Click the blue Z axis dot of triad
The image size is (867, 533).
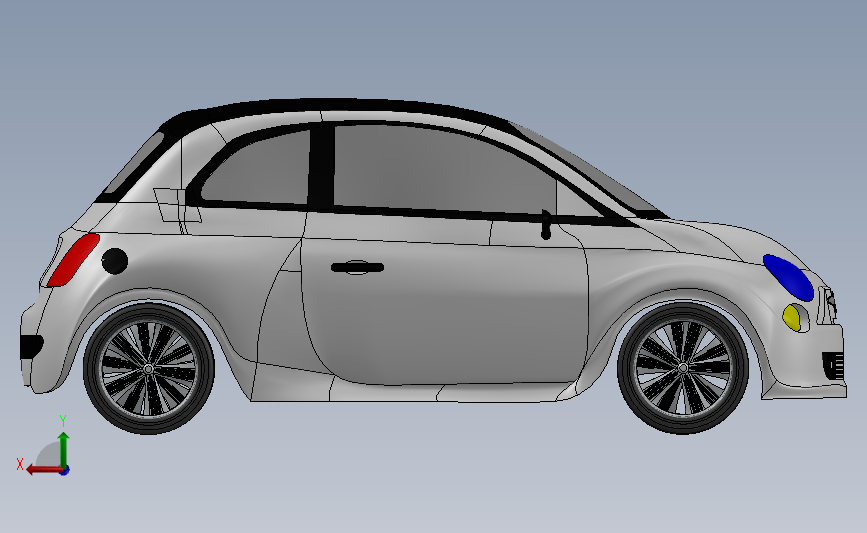pos(65,471)
